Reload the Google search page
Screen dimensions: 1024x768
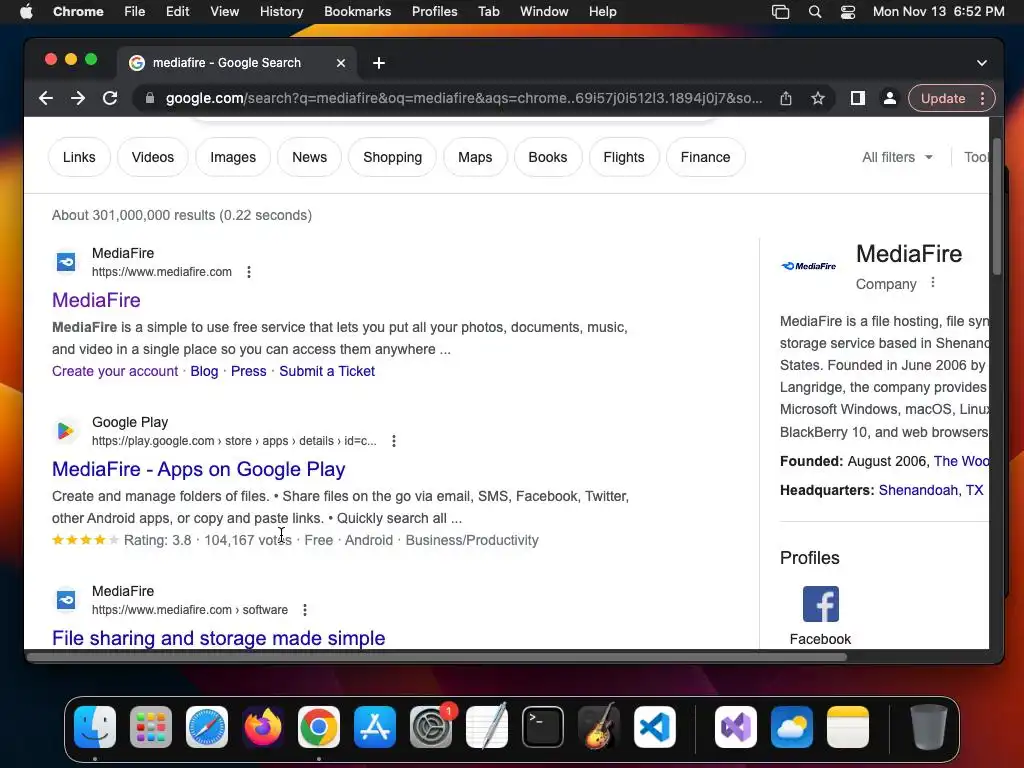pos(110,99)
